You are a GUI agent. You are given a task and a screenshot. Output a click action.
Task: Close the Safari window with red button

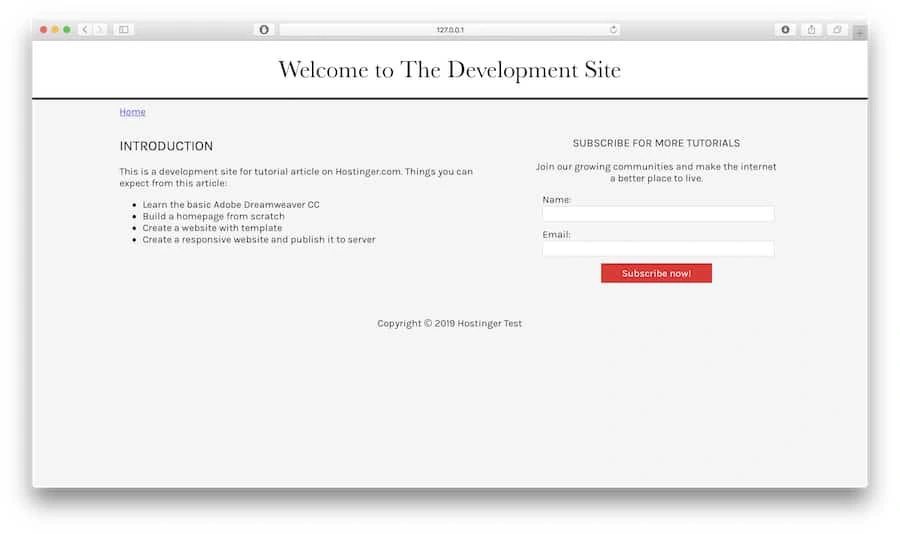pos(43,29)
